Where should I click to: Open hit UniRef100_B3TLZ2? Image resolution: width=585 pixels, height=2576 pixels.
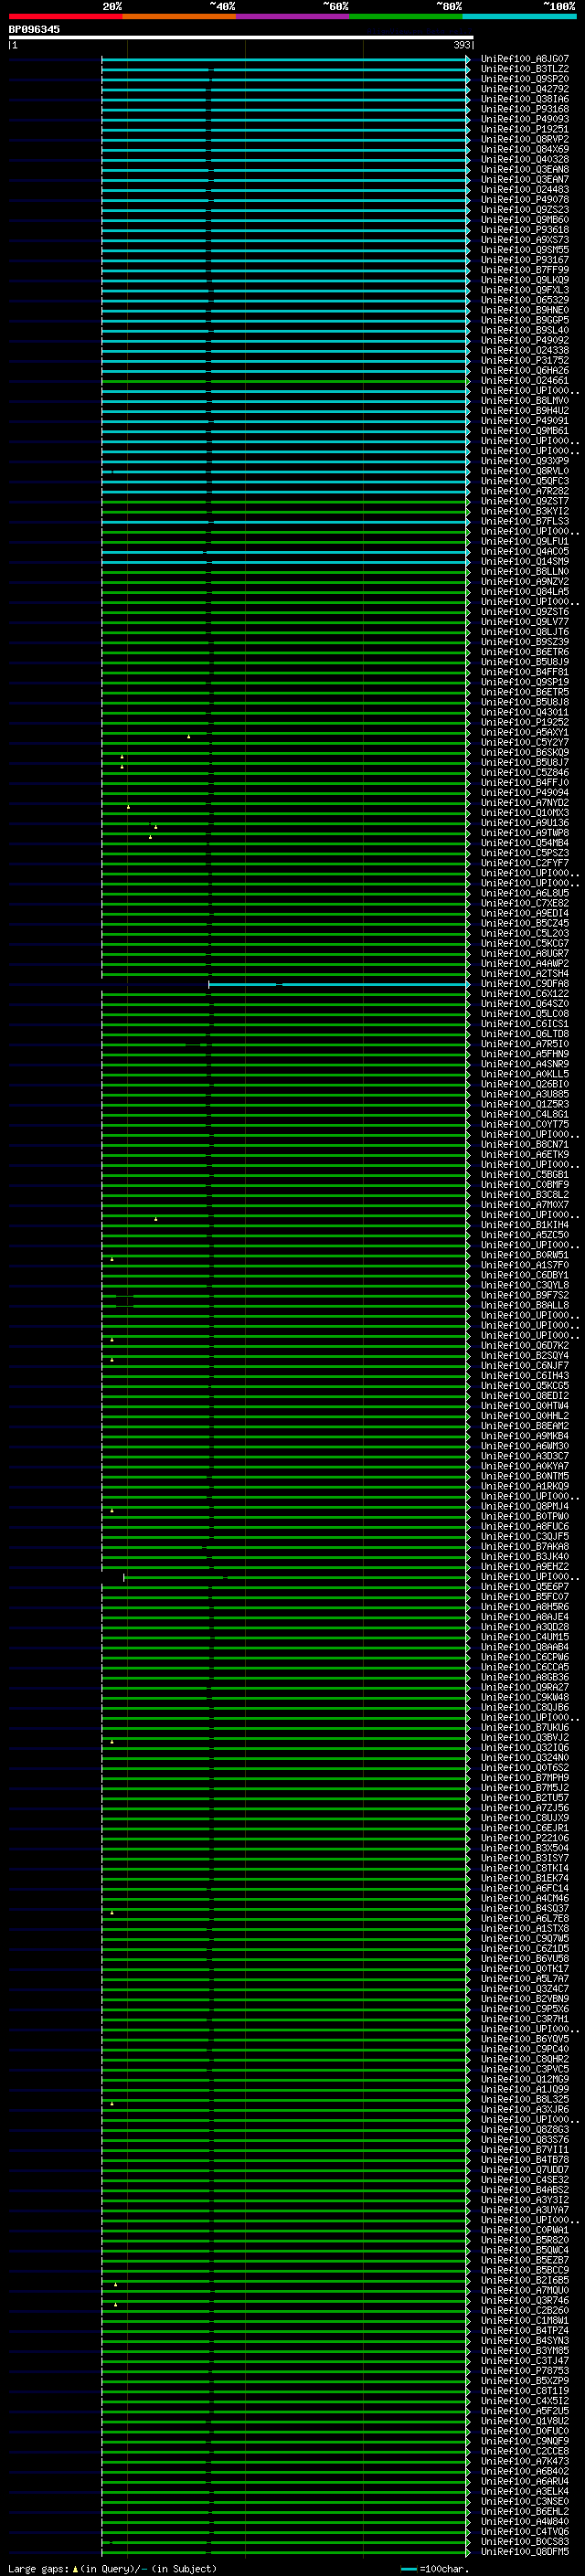524,69
